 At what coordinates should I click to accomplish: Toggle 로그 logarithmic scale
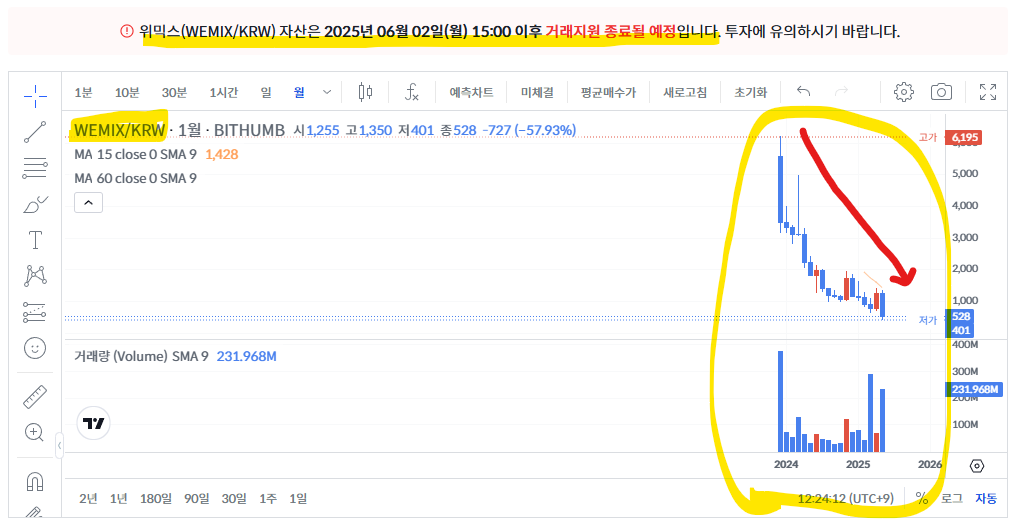click(x=952, y=499)
